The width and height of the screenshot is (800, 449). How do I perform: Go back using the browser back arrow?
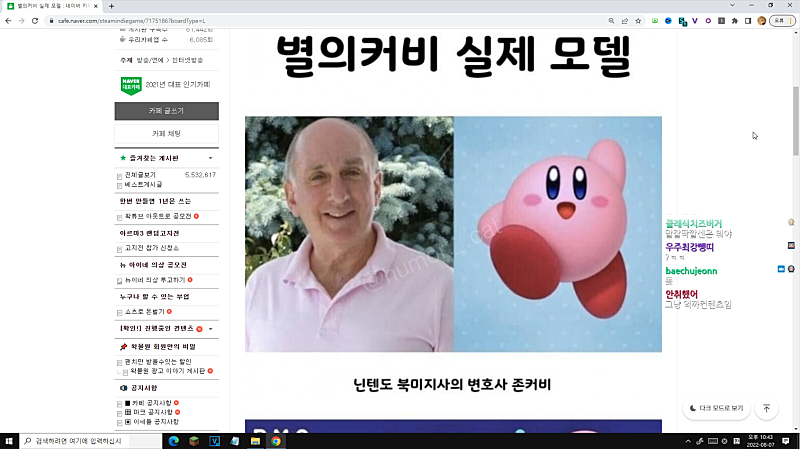coord(8,19)
